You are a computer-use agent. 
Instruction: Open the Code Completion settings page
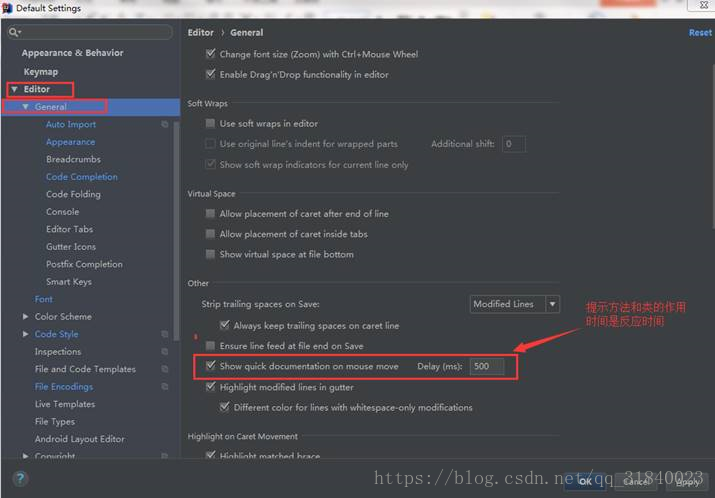coord(82,176)
